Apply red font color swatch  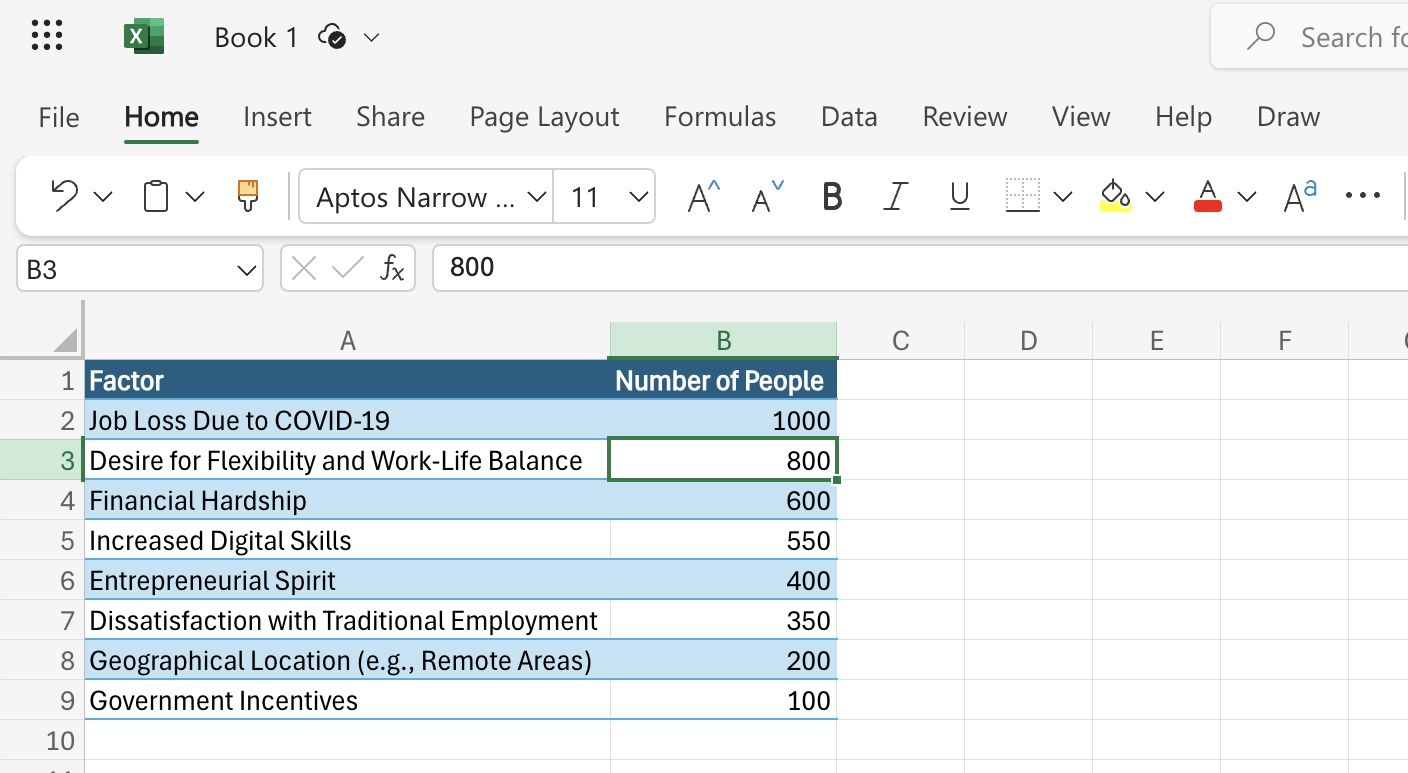1208,196
